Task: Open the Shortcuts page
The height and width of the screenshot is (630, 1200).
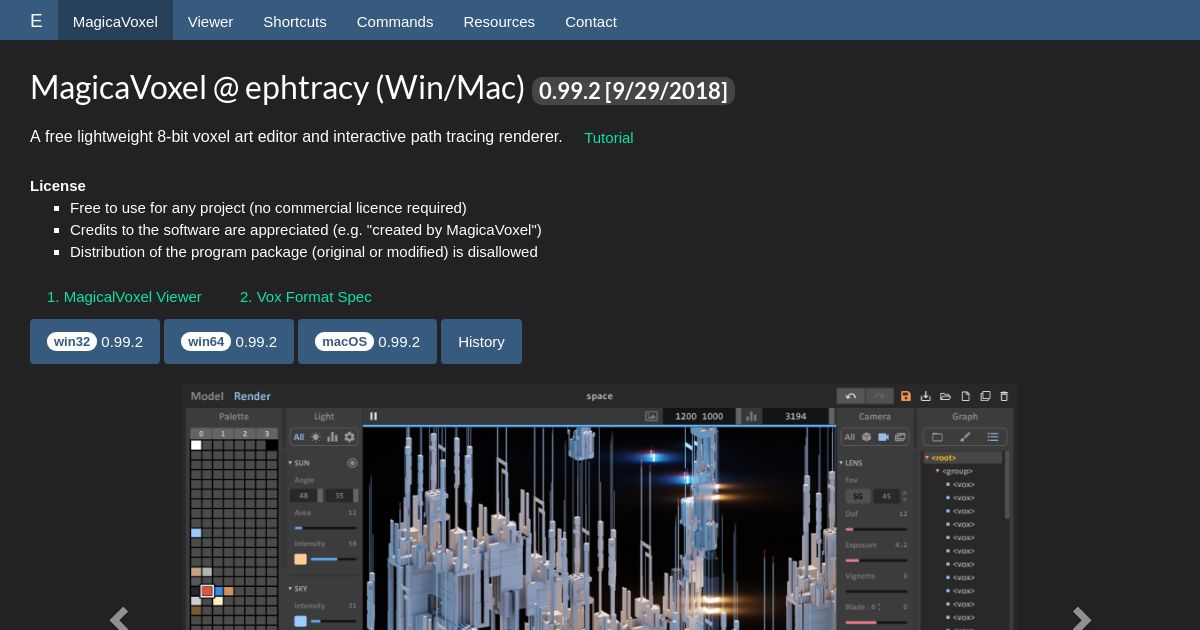Action: 295,21
